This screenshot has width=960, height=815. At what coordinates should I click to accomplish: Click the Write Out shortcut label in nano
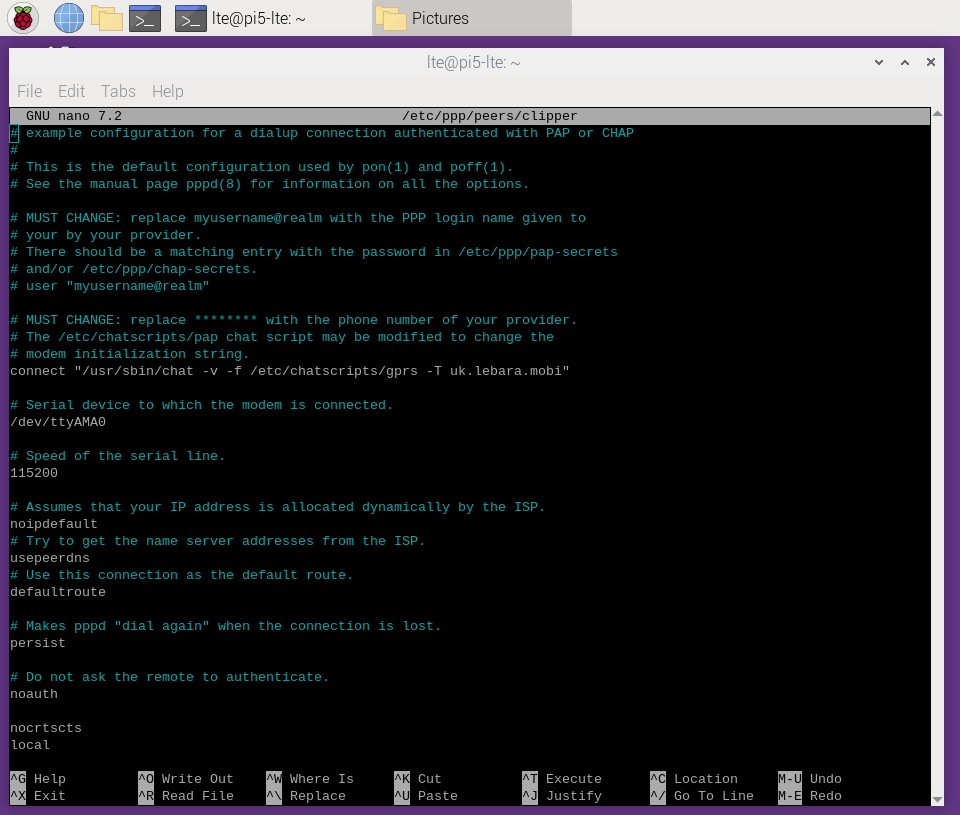pos(197,779)
